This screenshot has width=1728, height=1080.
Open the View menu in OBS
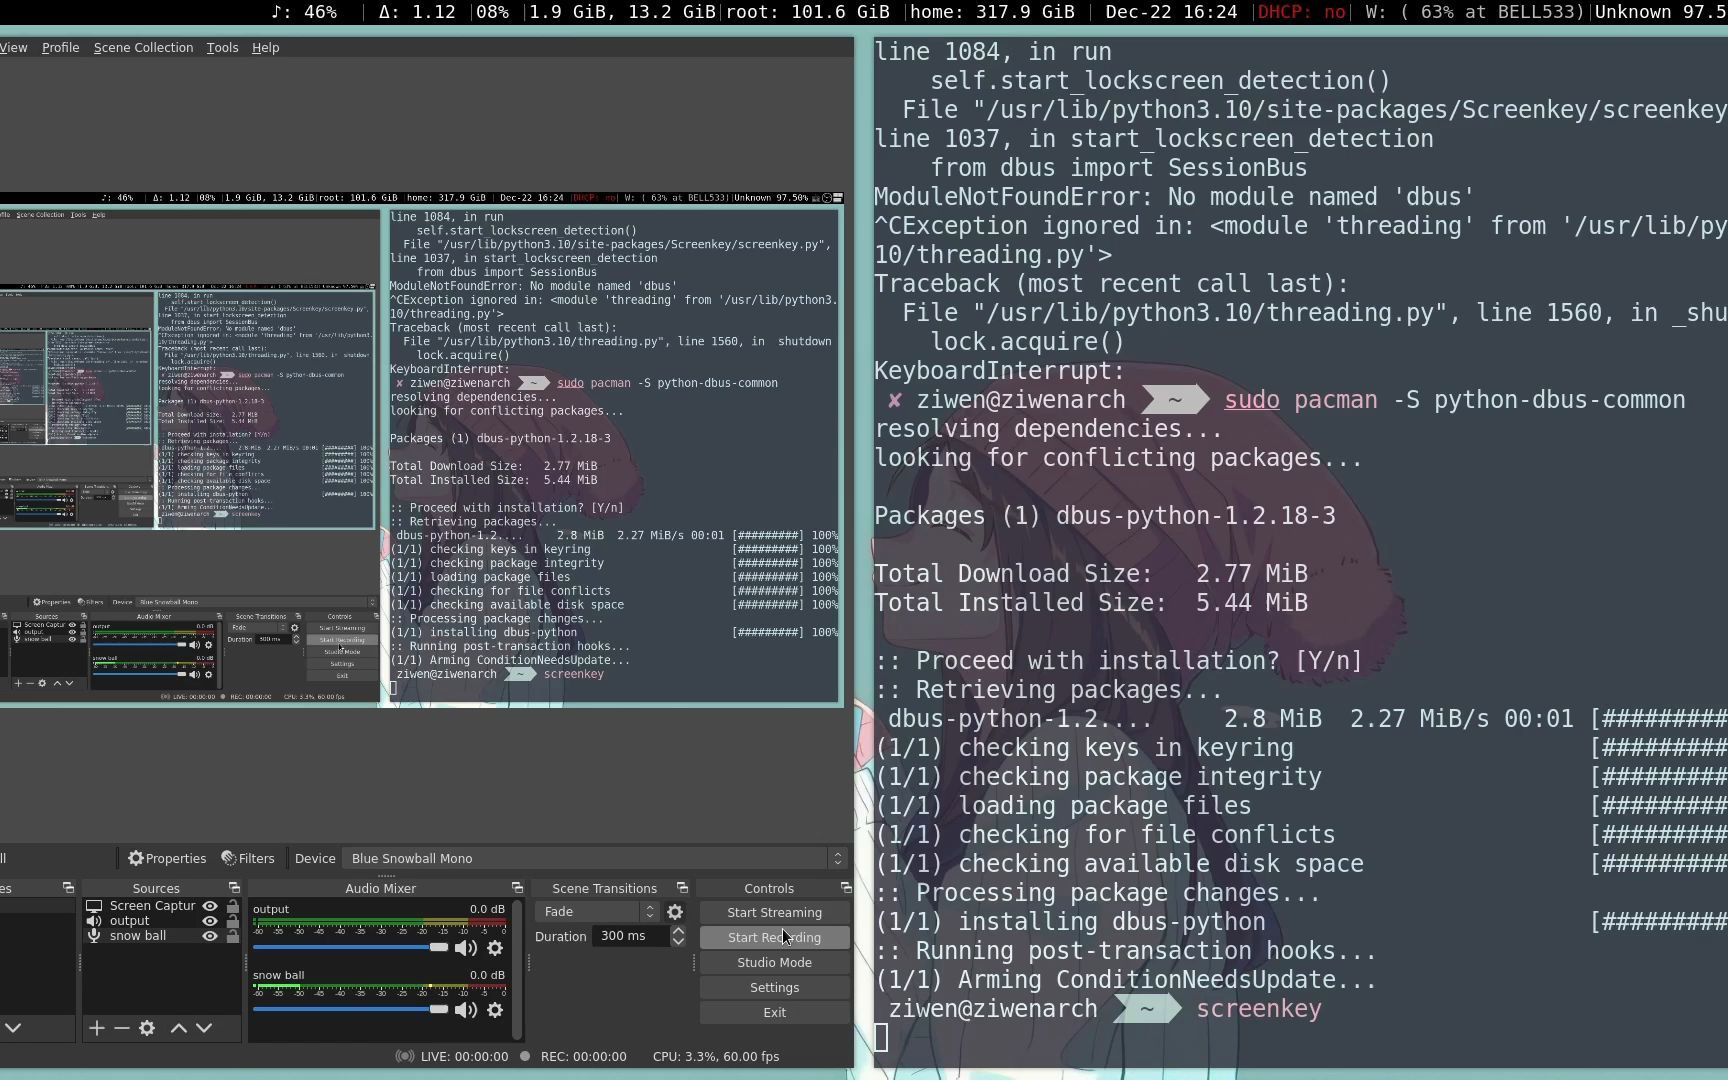[x=14, y=47]
